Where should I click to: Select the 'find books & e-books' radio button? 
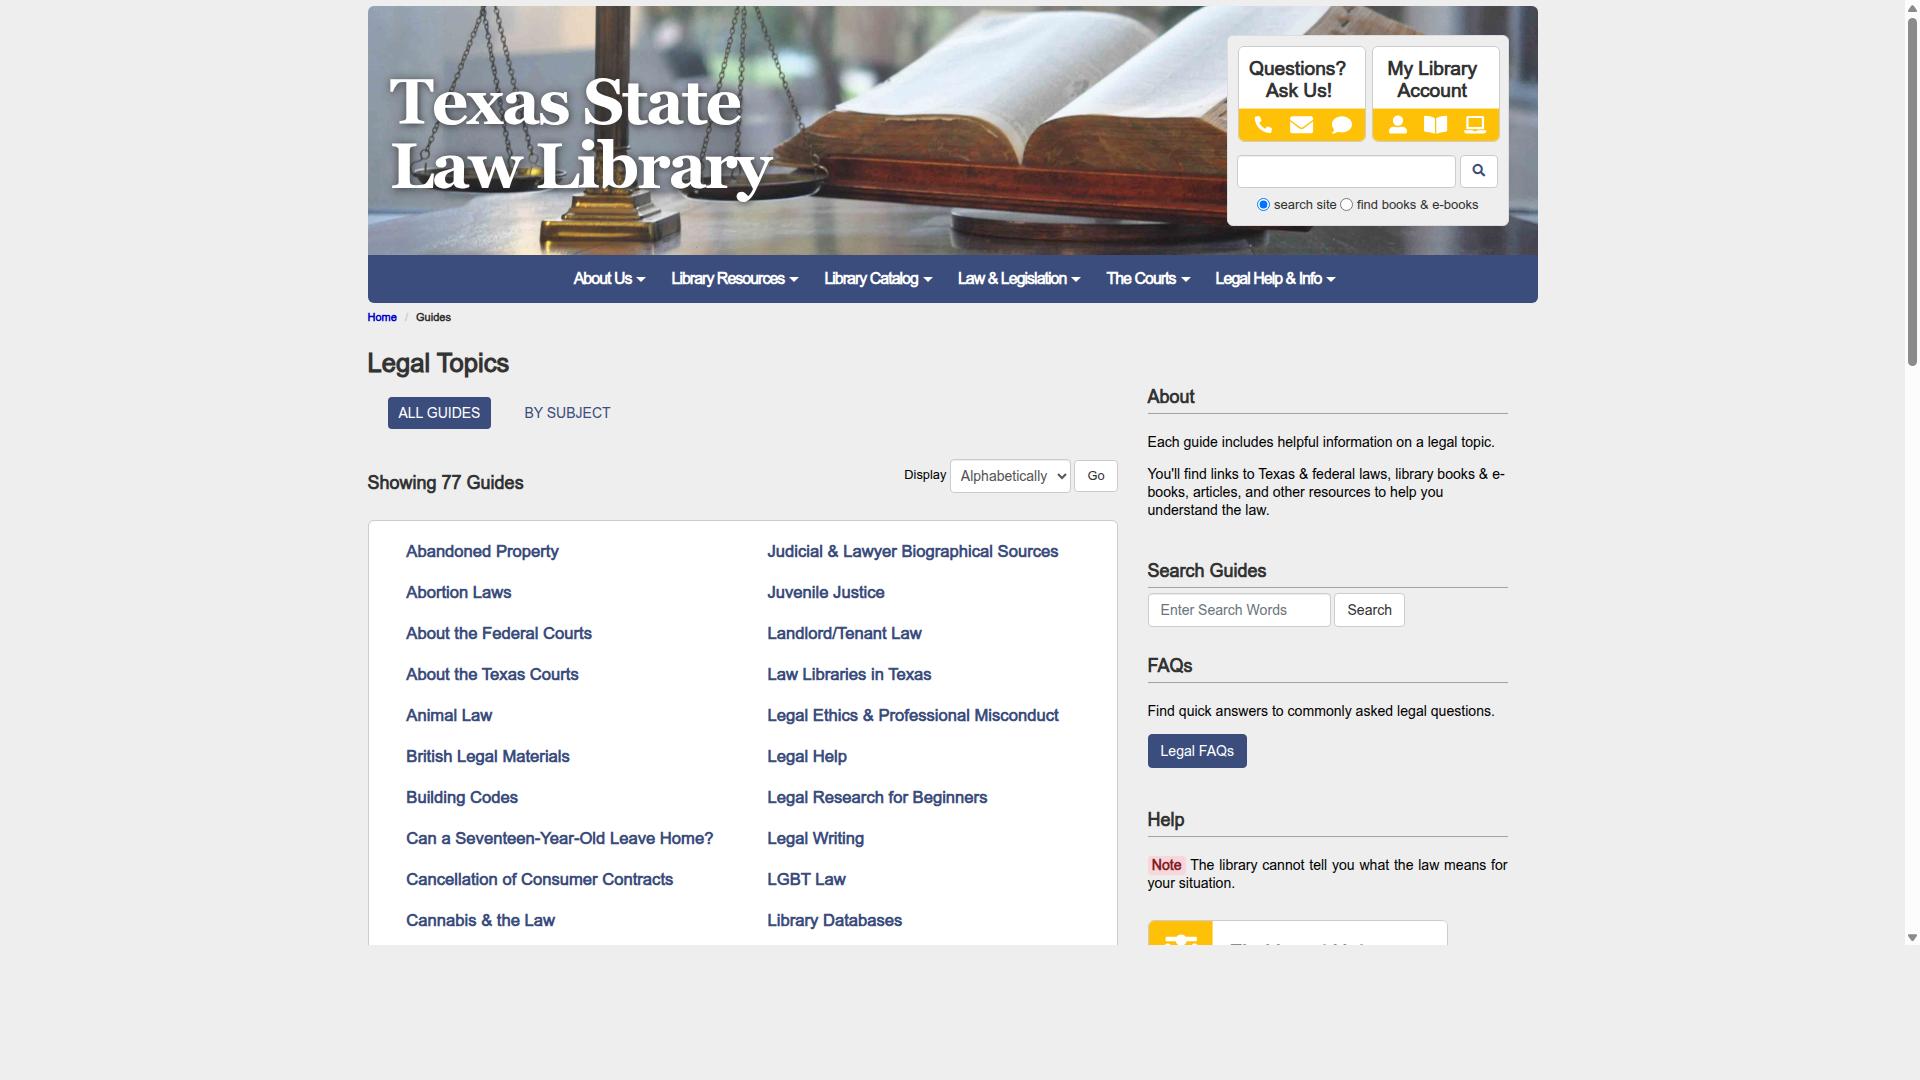1346,205
